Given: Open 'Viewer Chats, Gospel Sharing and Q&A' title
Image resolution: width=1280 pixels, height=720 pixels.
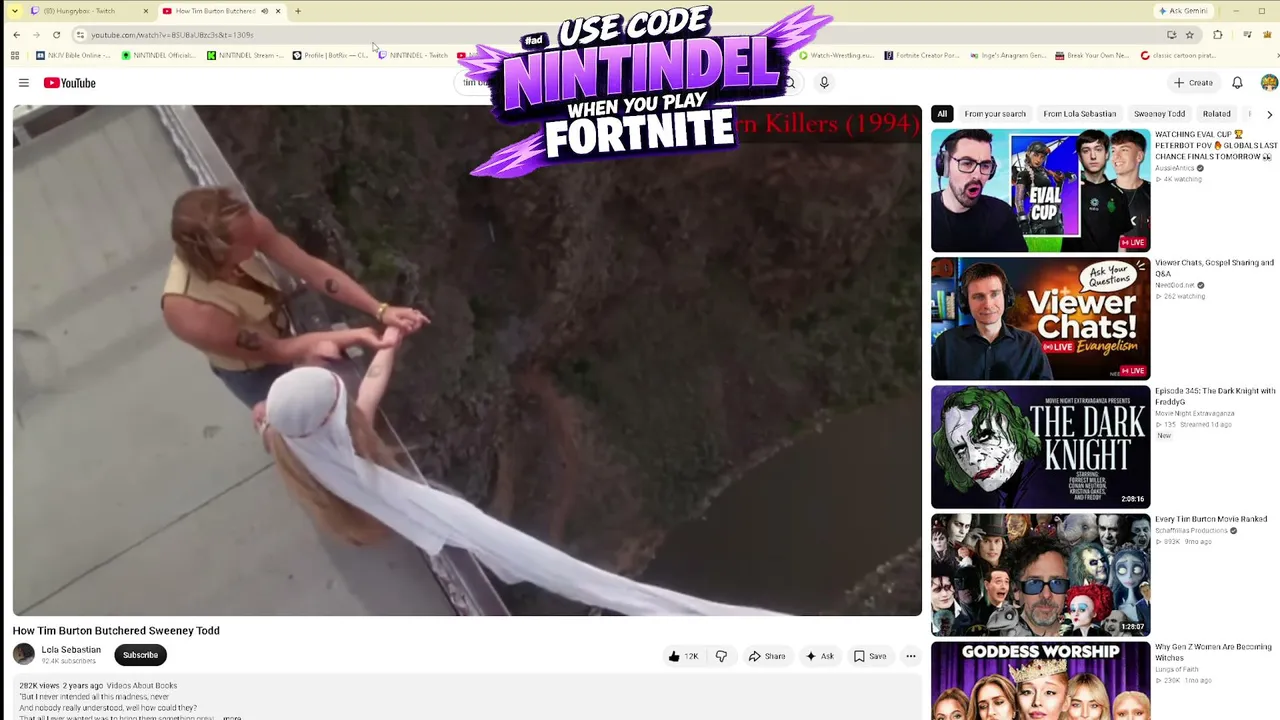Looking at the screenshot, I should pyautogui.click(x=1214, y=268).
